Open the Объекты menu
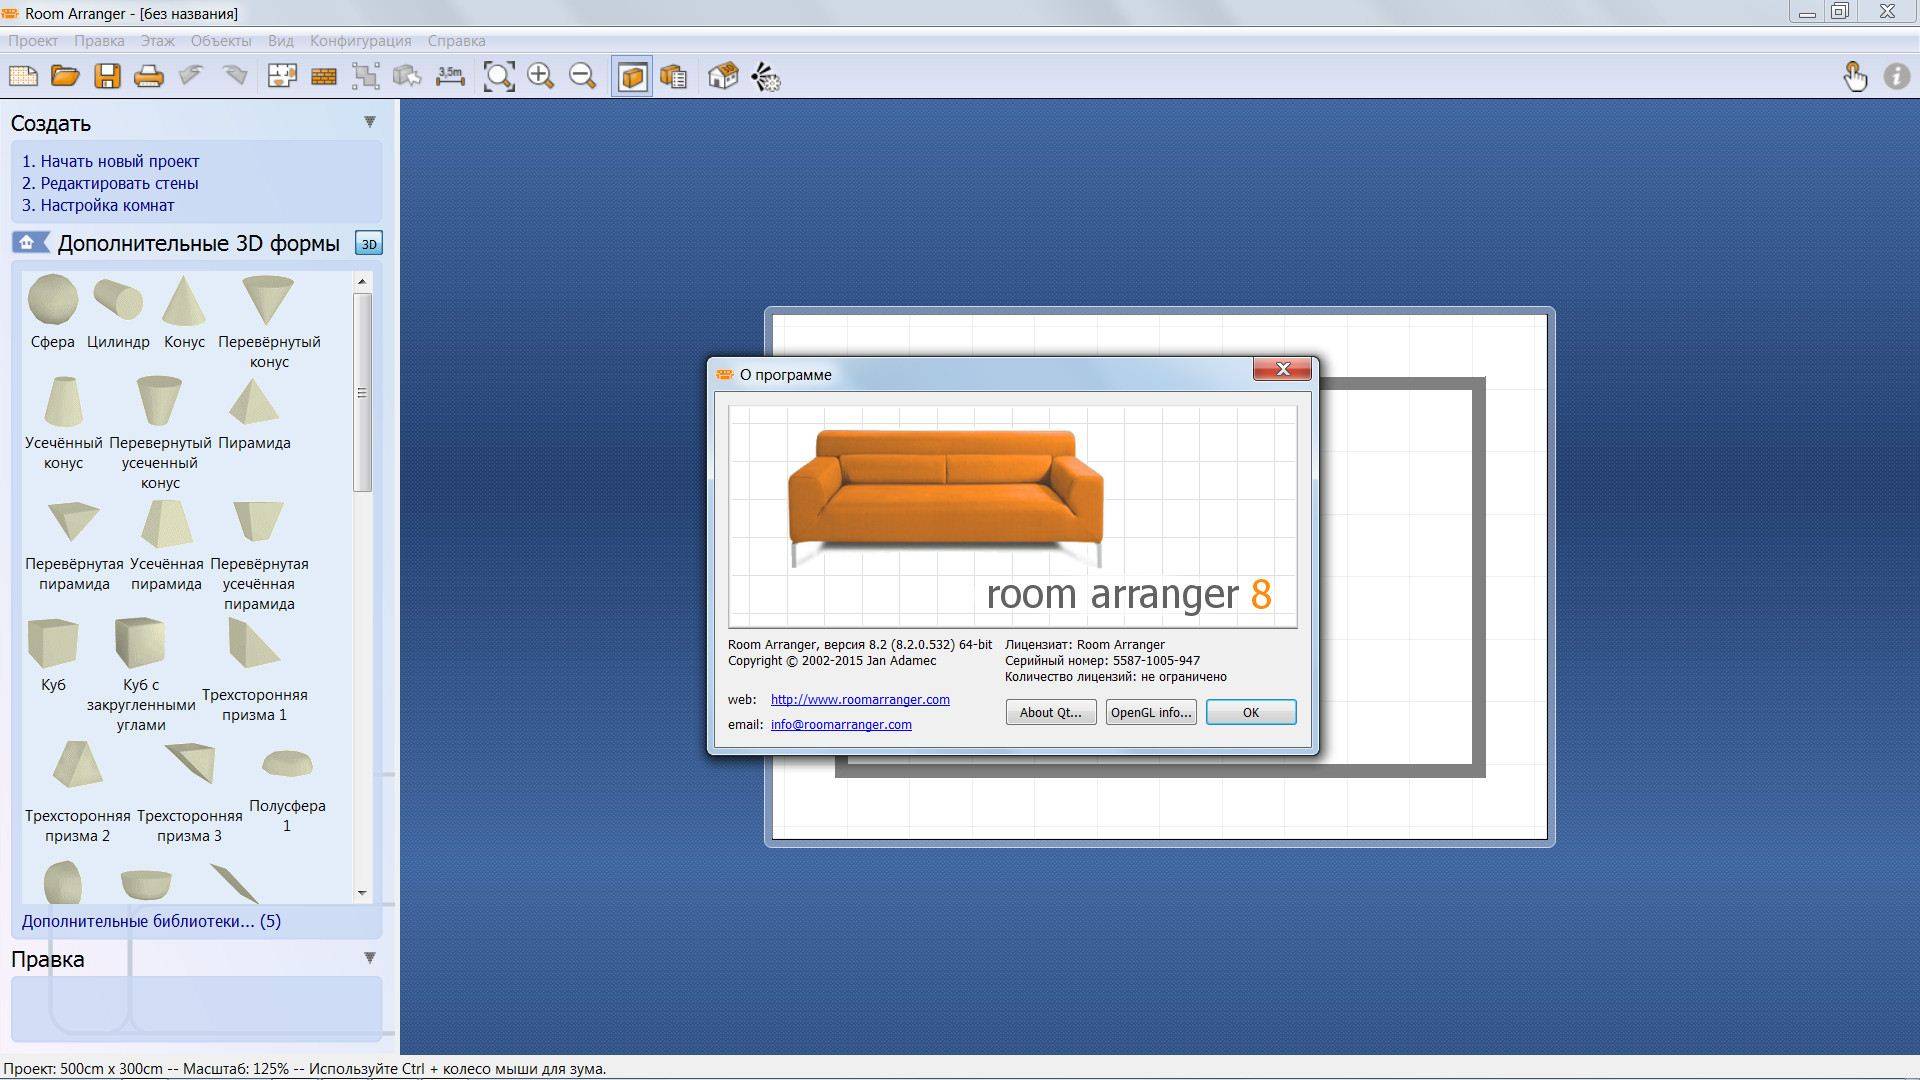 [x=221, y=41]
